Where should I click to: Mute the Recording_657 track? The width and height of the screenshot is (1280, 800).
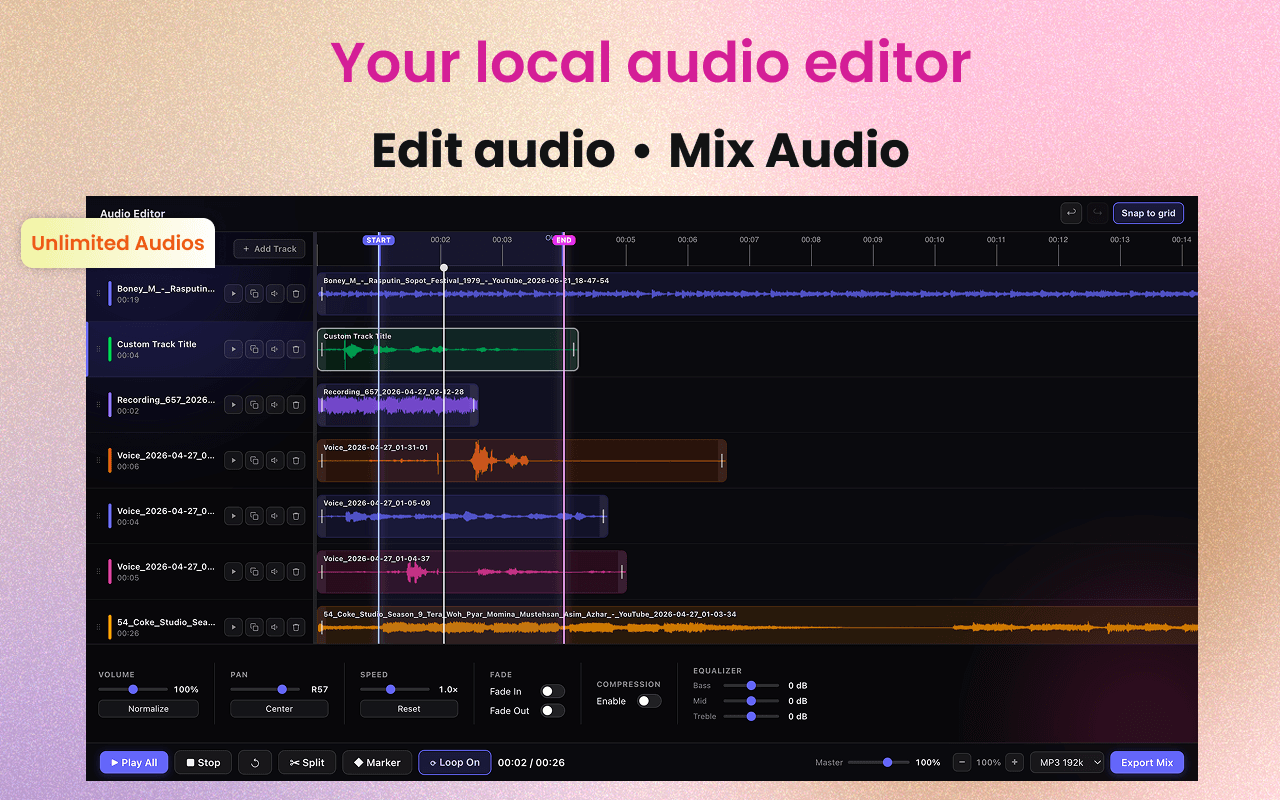click(x=275, y=405)
